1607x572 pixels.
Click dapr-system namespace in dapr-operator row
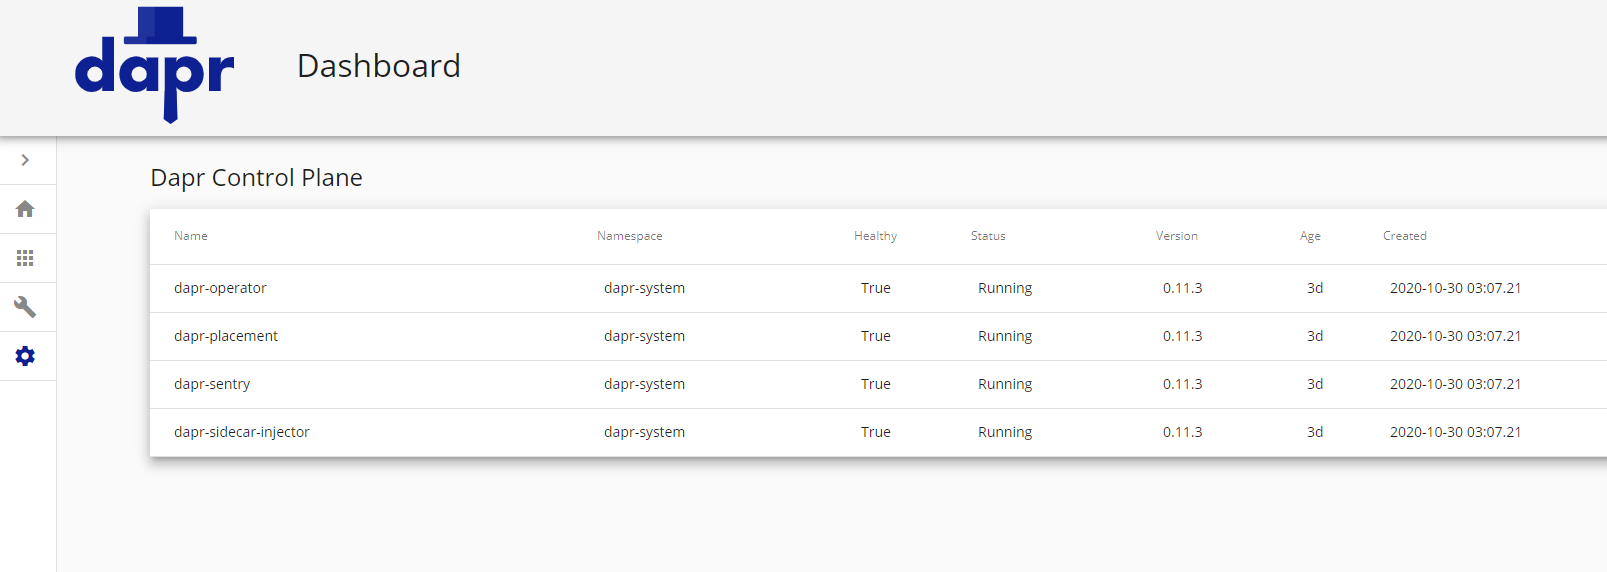(x=645, y=288)
